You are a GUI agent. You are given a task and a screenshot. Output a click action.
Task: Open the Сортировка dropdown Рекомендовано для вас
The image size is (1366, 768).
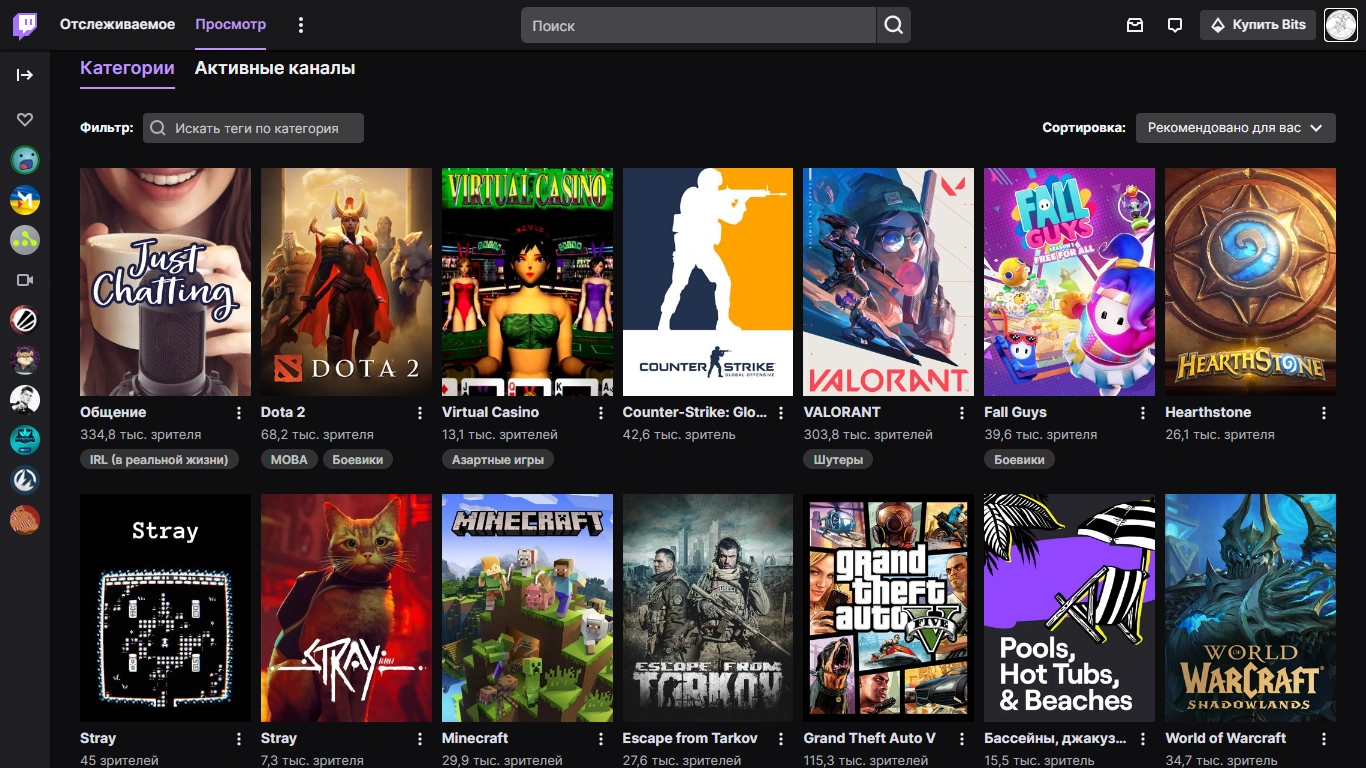point(1235,128)
